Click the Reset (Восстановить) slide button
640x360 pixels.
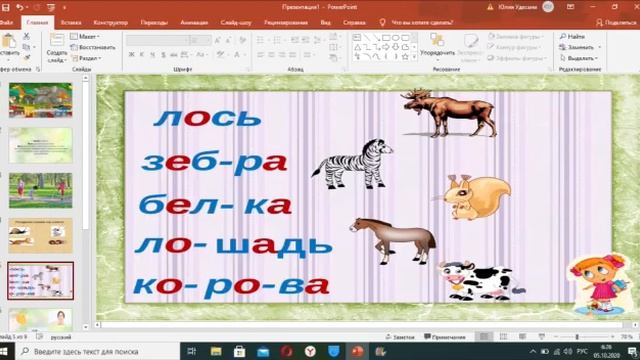[93, 47]
